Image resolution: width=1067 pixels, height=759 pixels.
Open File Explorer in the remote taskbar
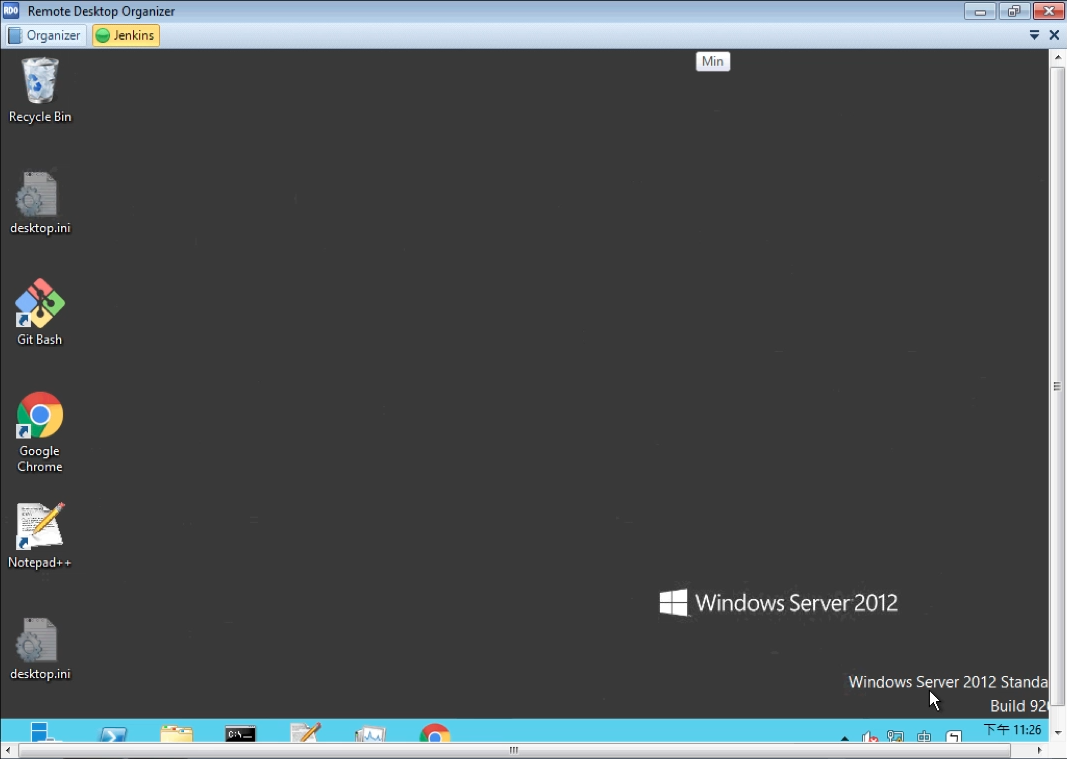pyautogui.click(x=177, y=734)
